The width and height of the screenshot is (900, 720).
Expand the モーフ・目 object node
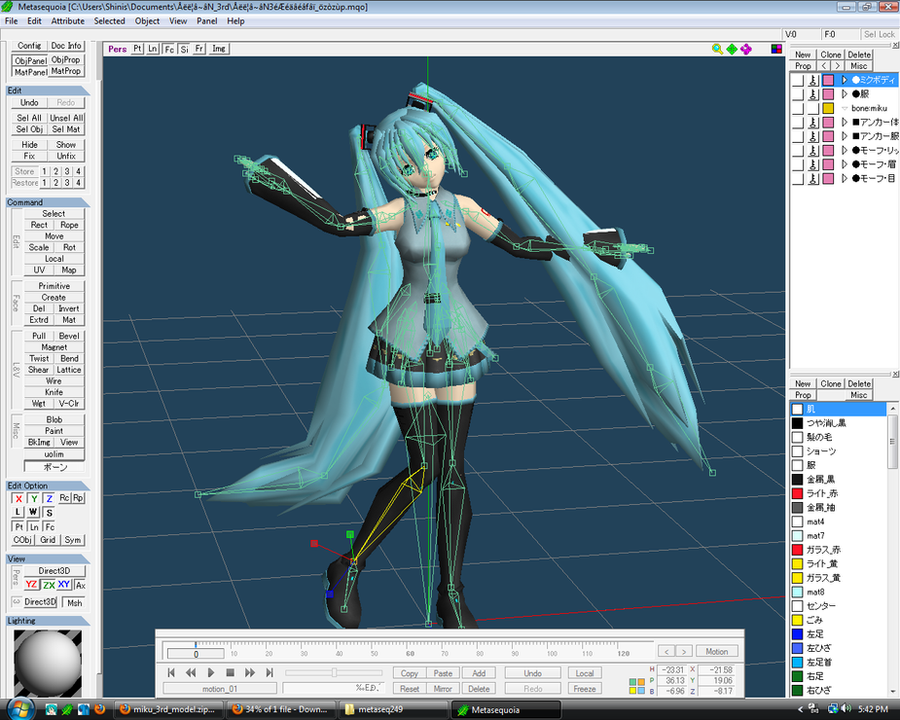[844, 179]
